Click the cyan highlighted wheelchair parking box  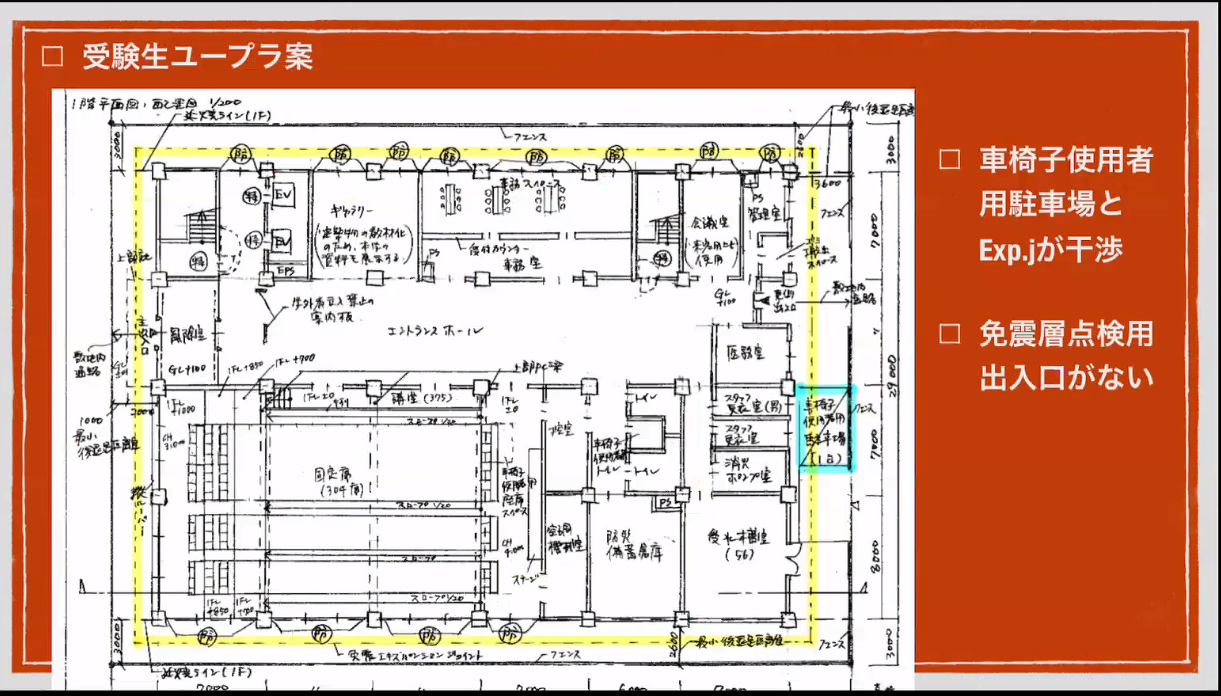point(827,428)
